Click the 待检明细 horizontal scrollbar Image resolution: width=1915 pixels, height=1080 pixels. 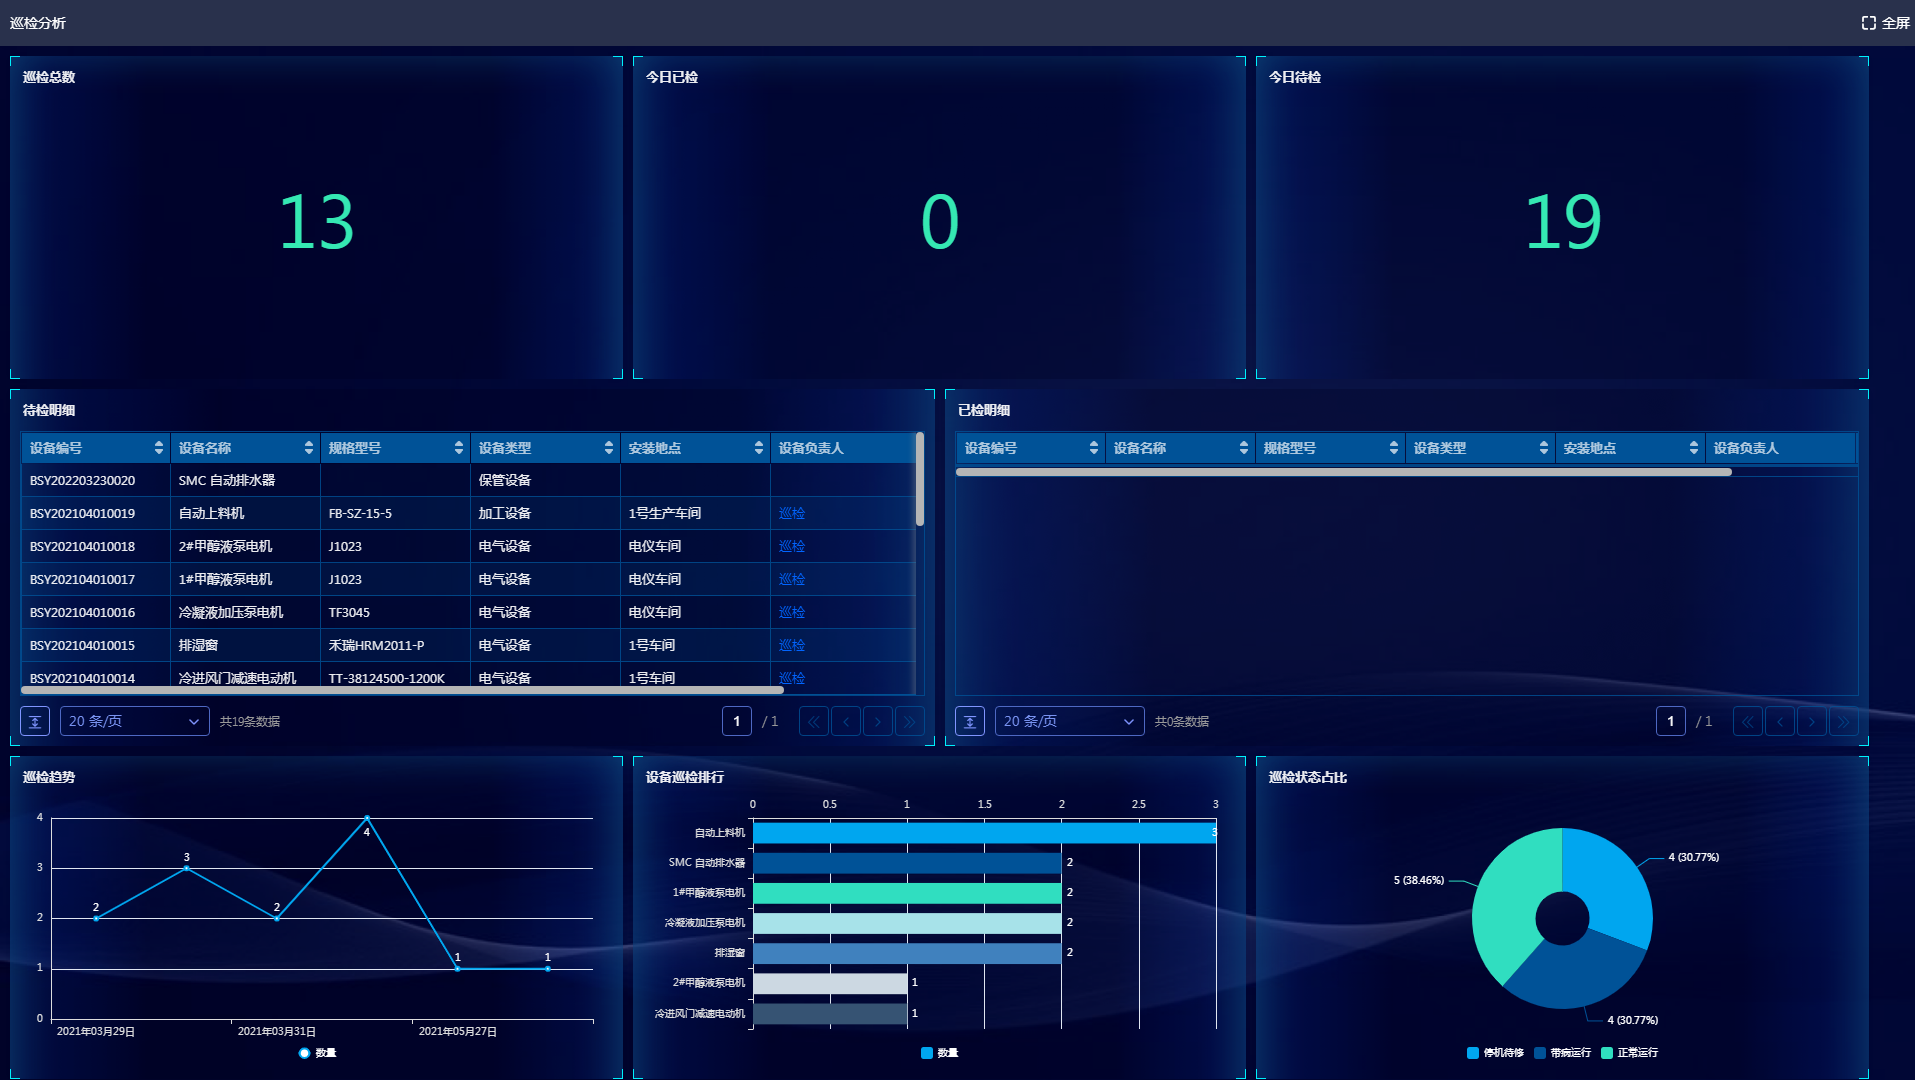coord(402,690)
